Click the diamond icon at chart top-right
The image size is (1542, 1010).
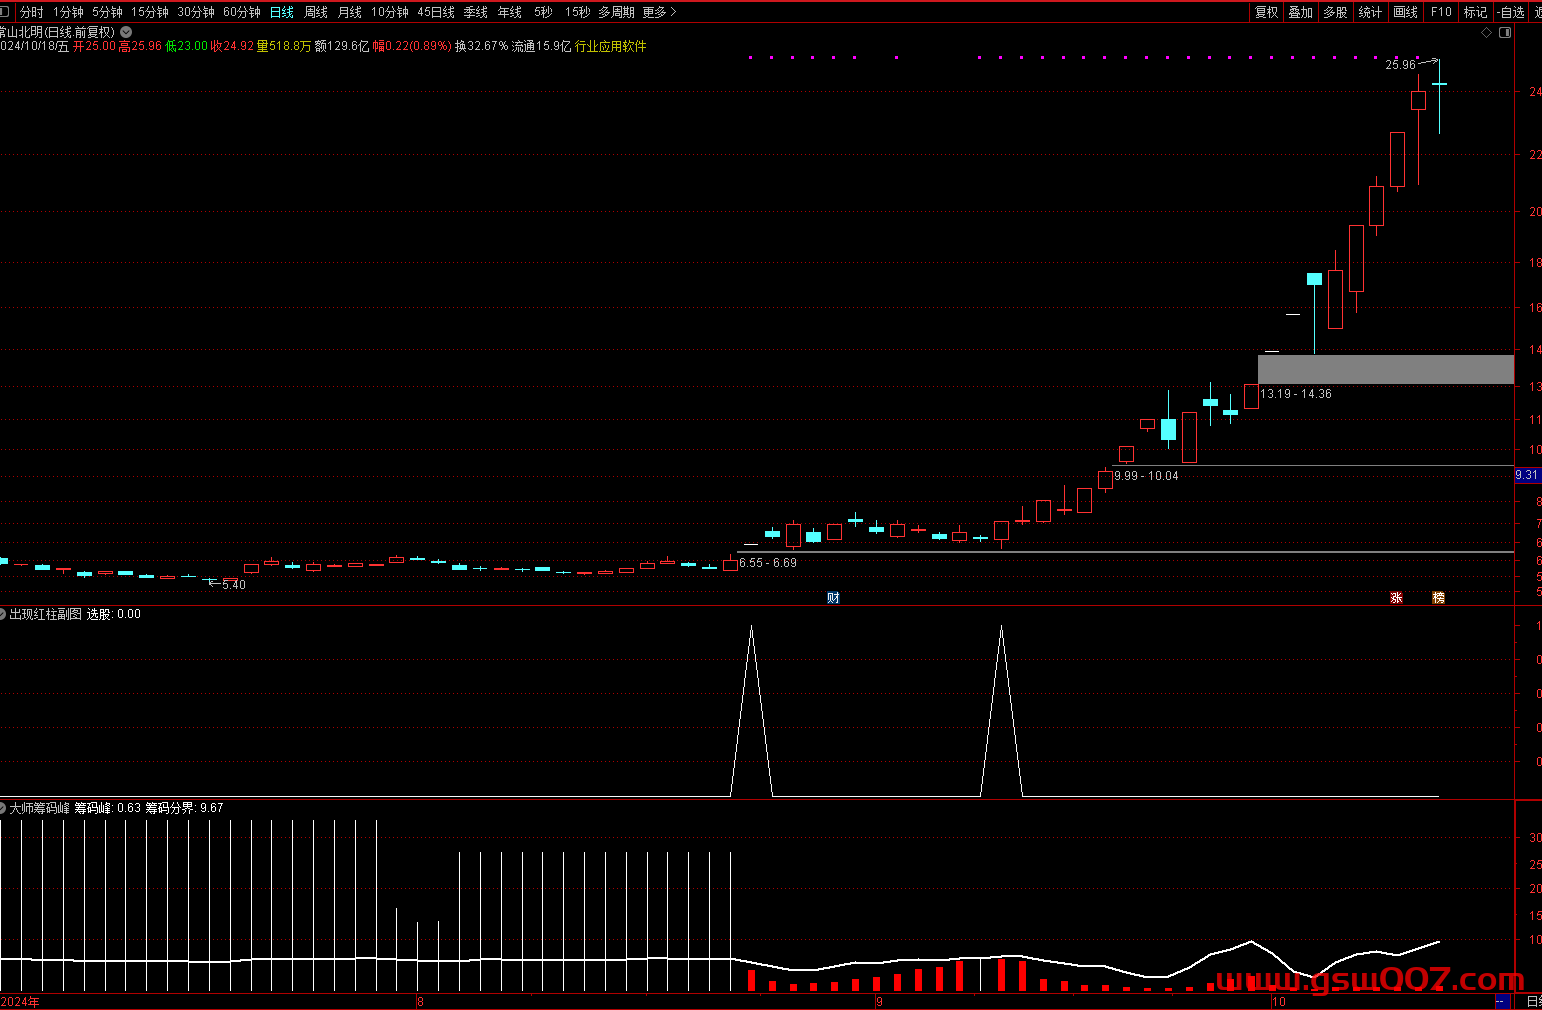point(1487,33)
